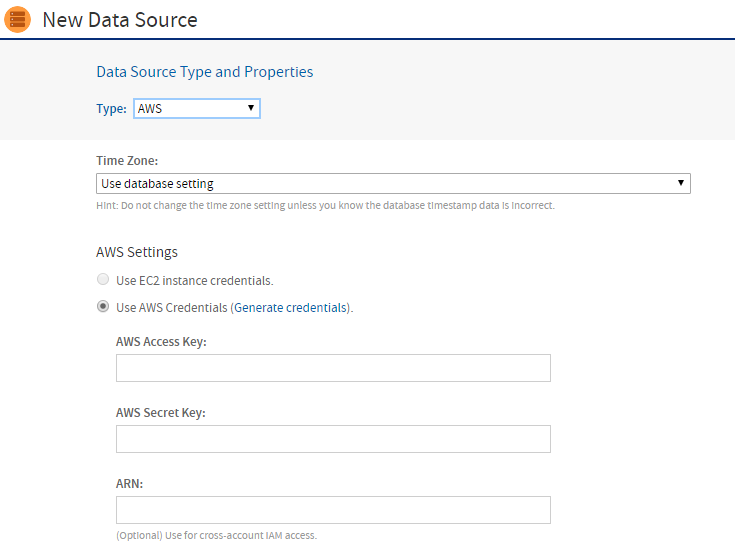Open the Generate credentials link
Image resolution: width=735 pixels, height=550 pixels.
tap(290, 308)
